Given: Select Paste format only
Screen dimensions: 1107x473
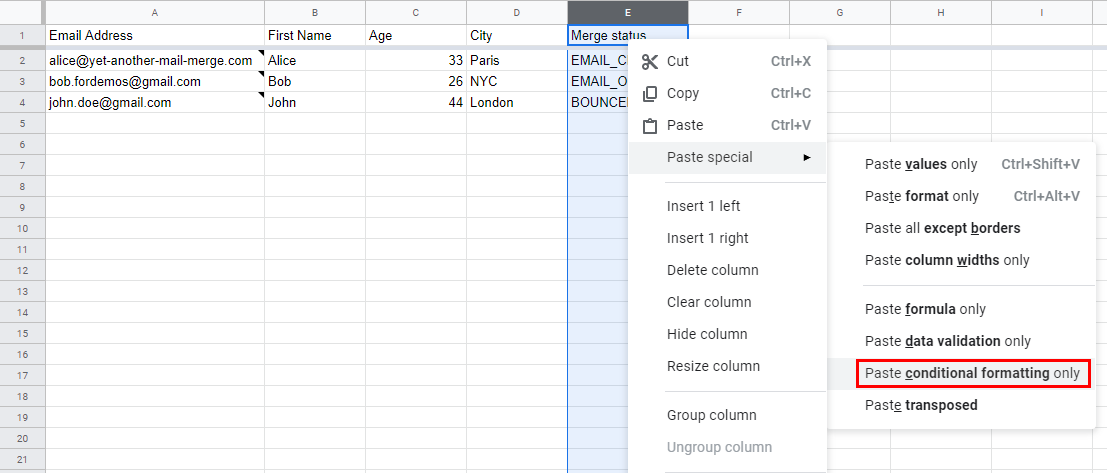Looking at the screenshot, I should pos(921,196).
